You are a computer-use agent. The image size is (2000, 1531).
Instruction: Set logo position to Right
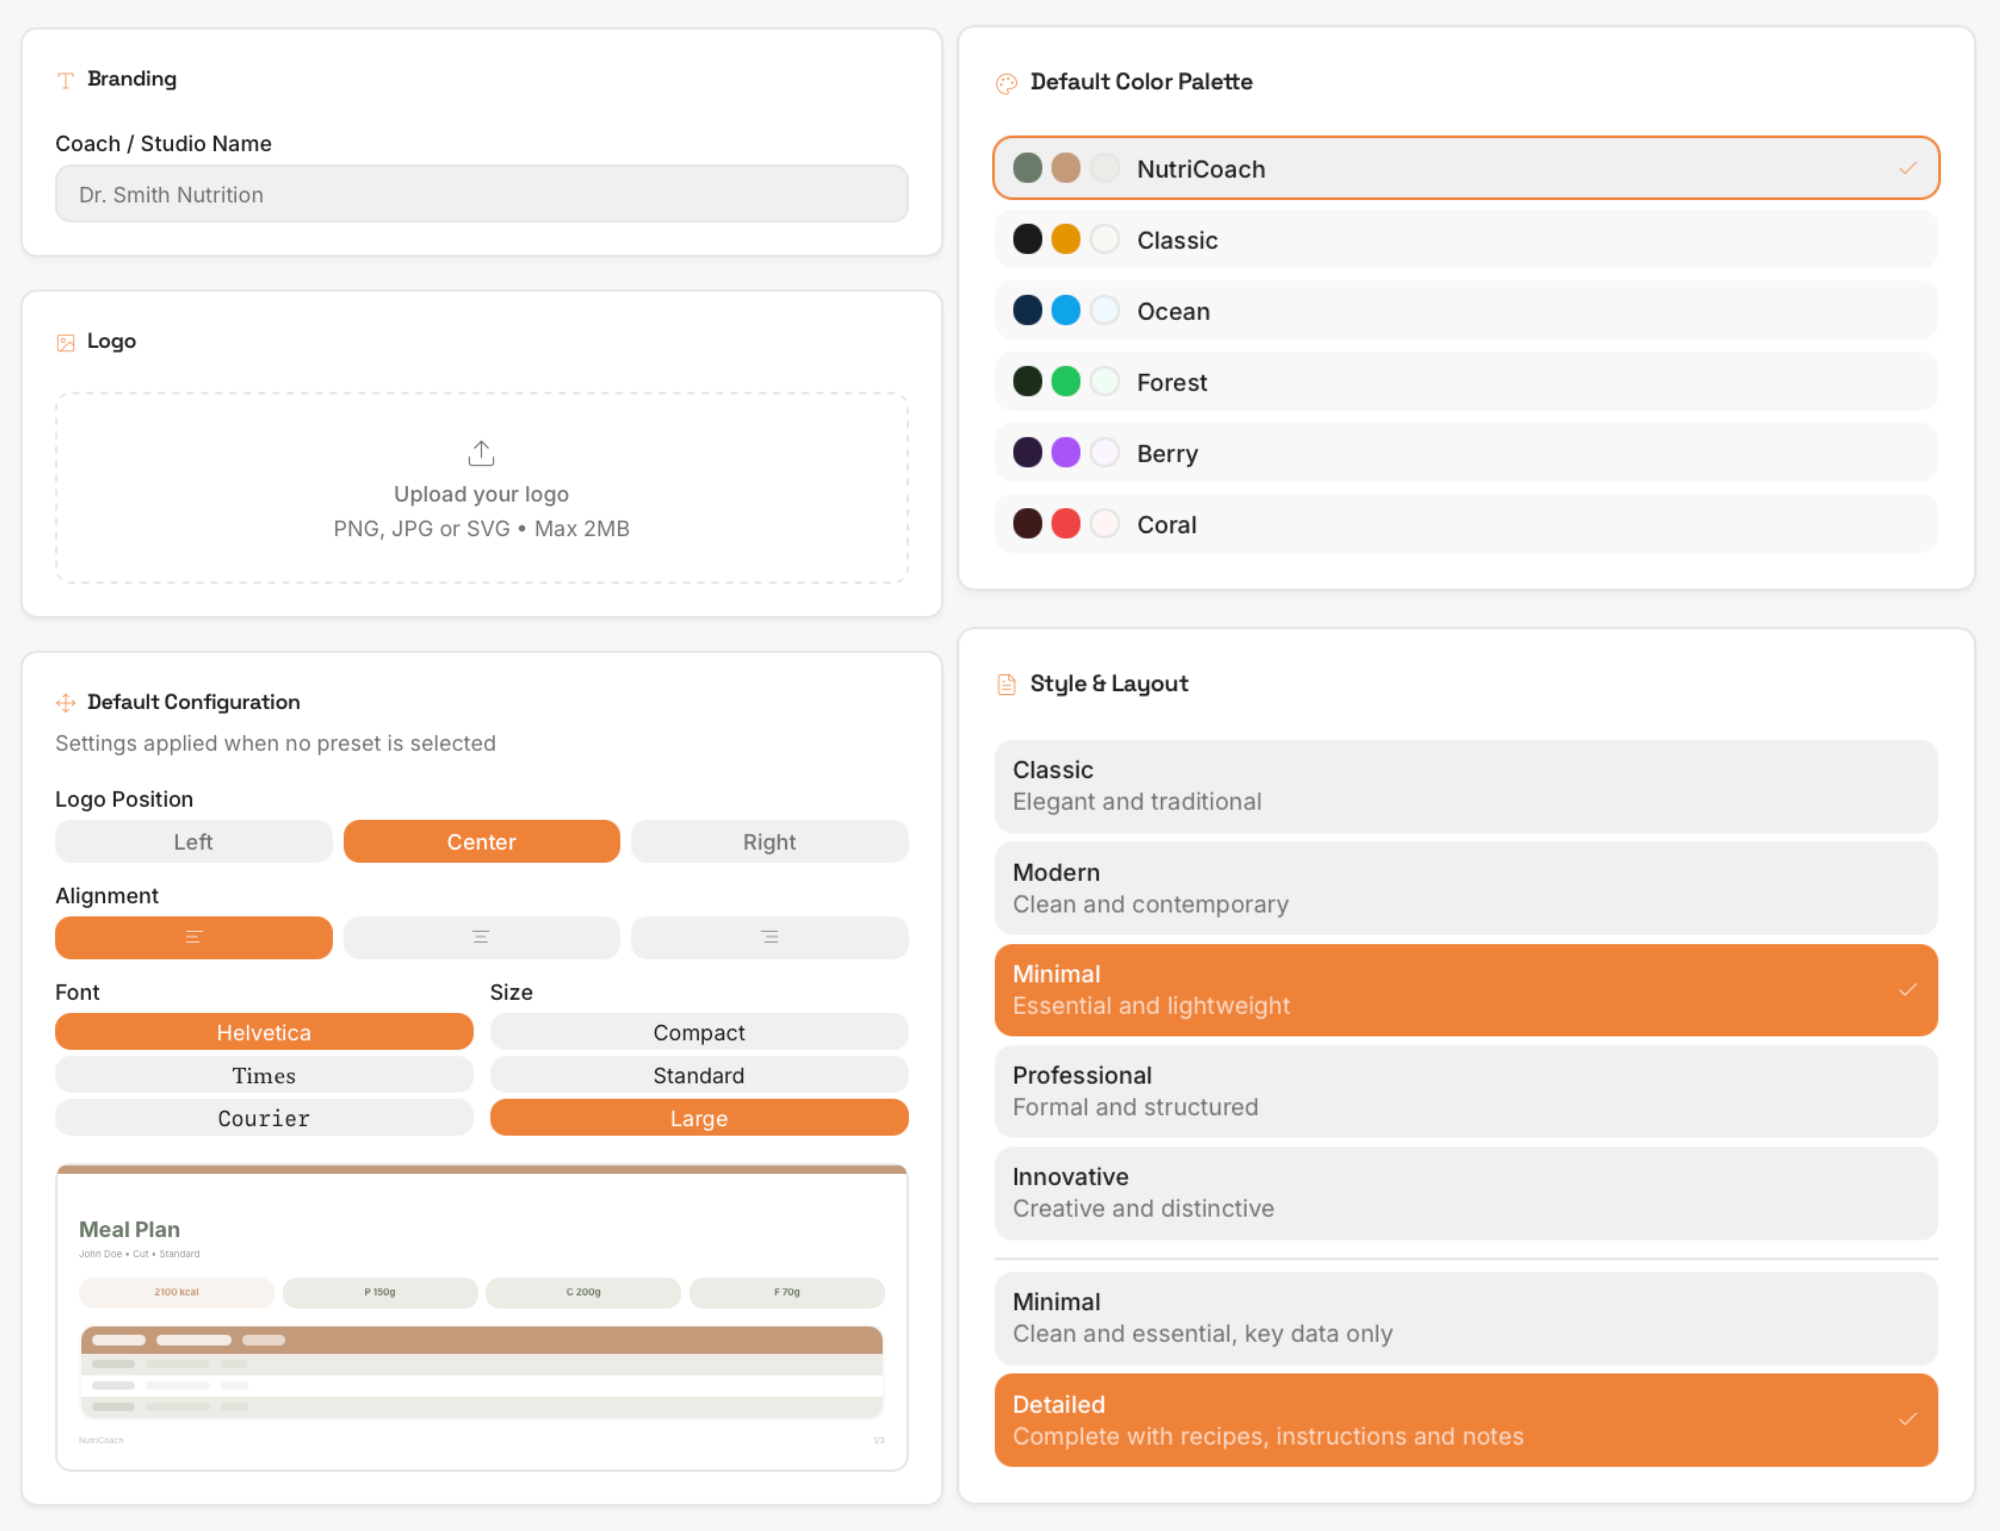tap(769, 841)
